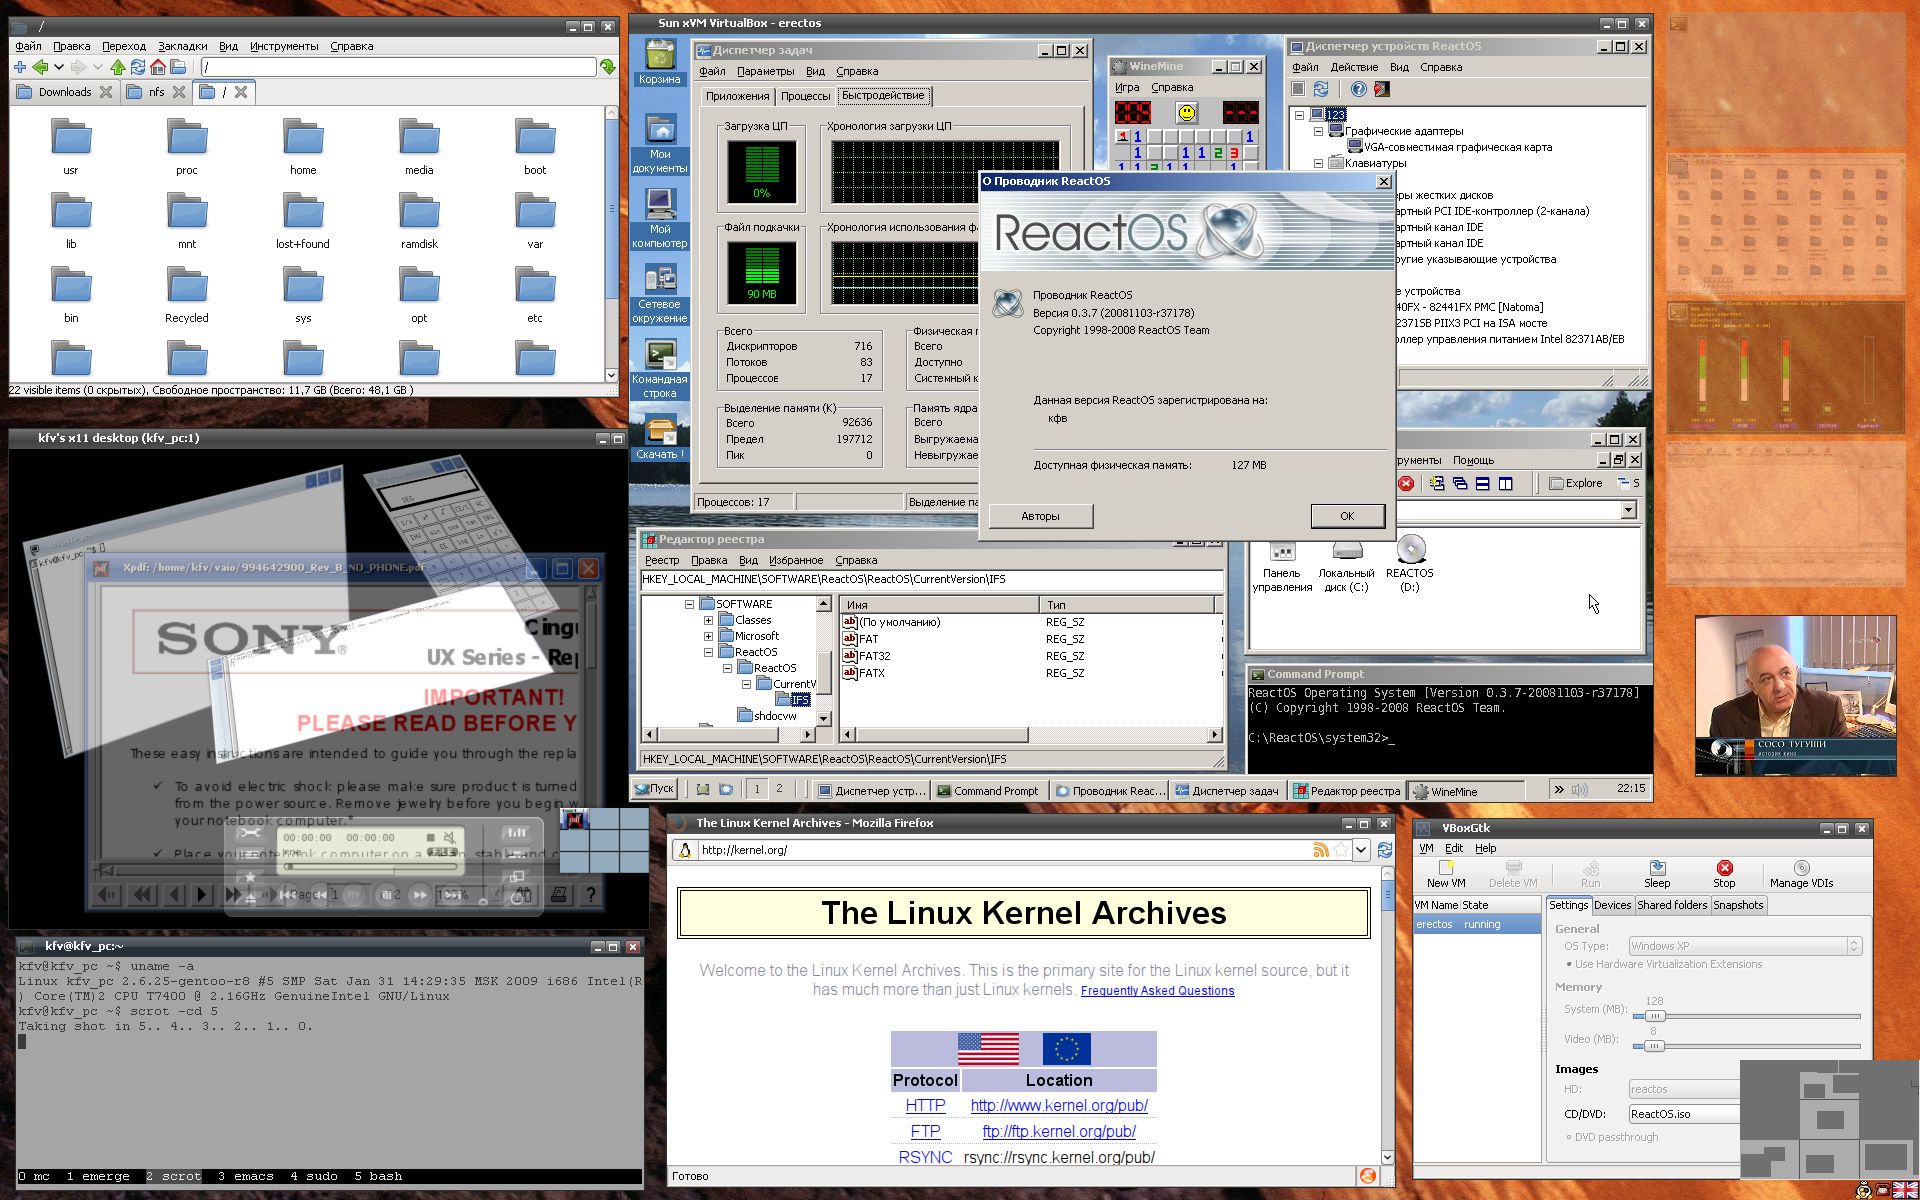Open Firefox URL bar dropdown arrow

1361,850
